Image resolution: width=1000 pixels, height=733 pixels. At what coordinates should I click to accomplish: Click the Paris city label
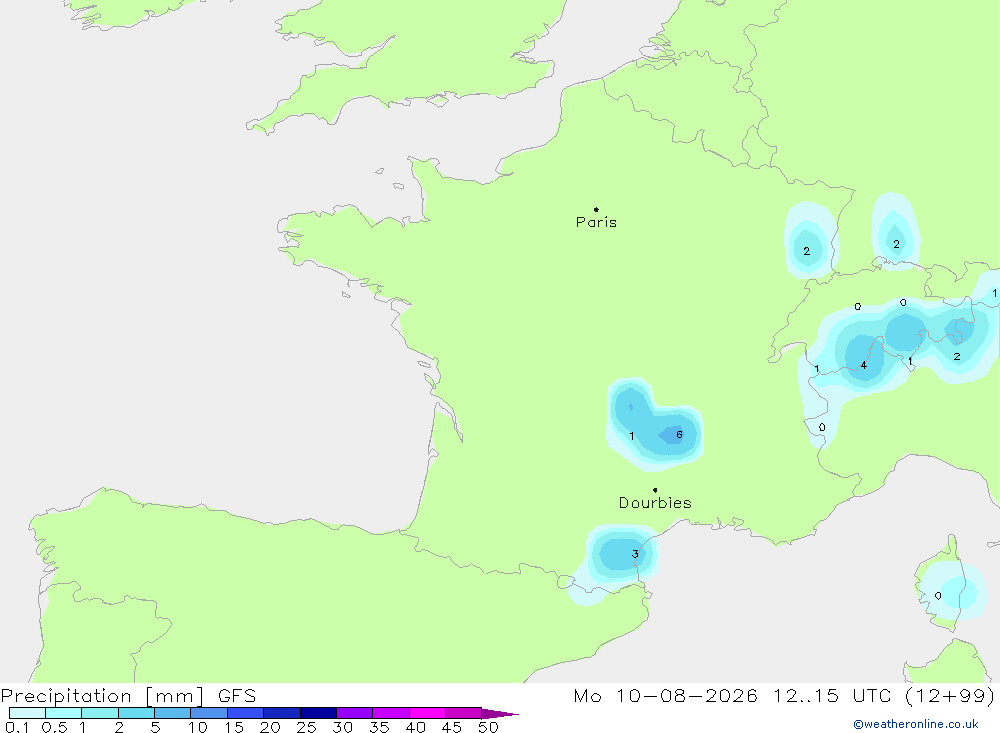596,222
